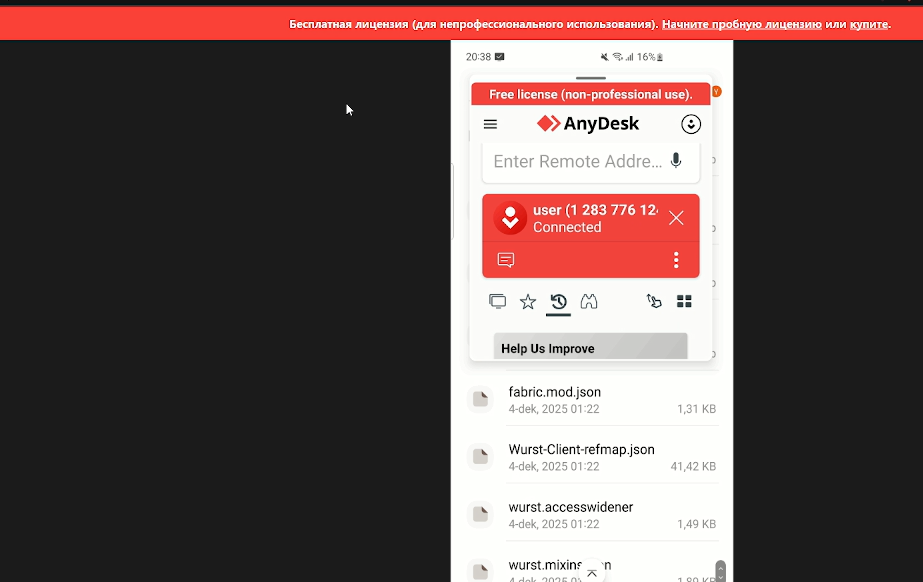The width and height of the screenshot is (923, 582).
Task: Tap the microphone voice input icon
Action: (676, 161)
